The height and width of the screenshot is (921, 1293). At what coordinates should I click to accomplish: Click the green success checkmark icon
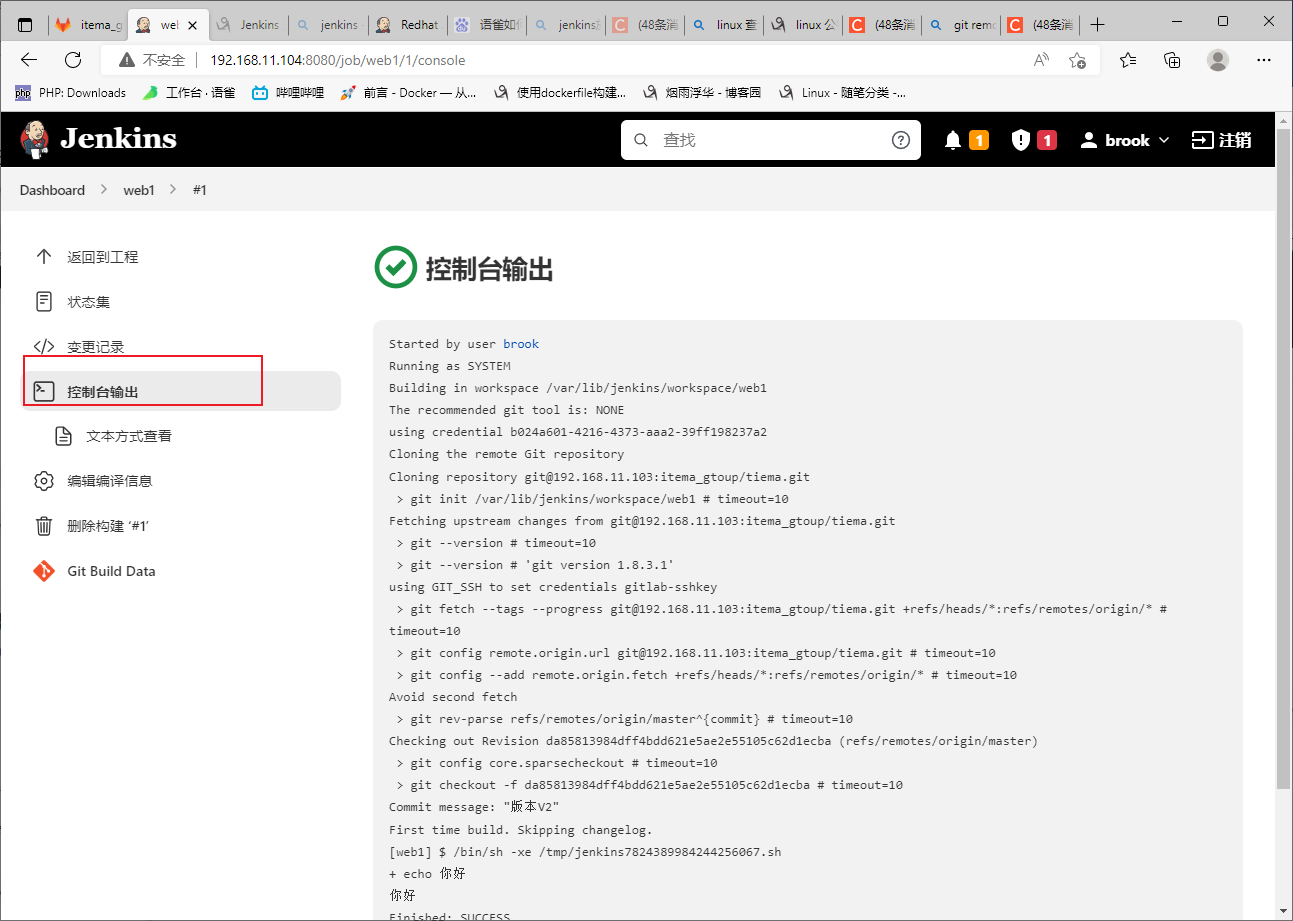tap(395, 267)
